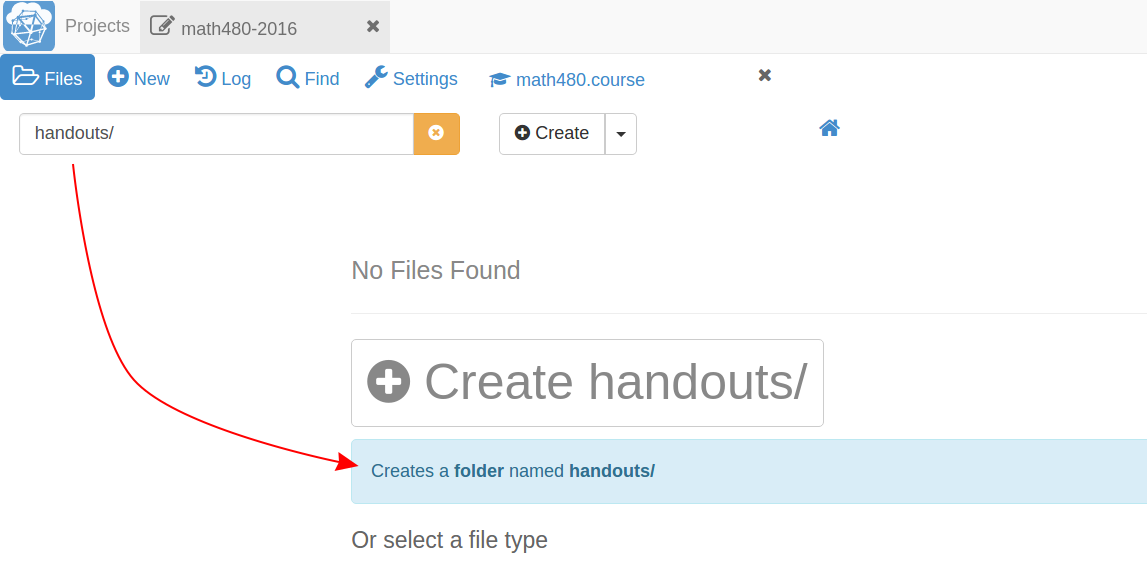
Task: Click the large Create handouts/ button
Action: pos(587,383)
